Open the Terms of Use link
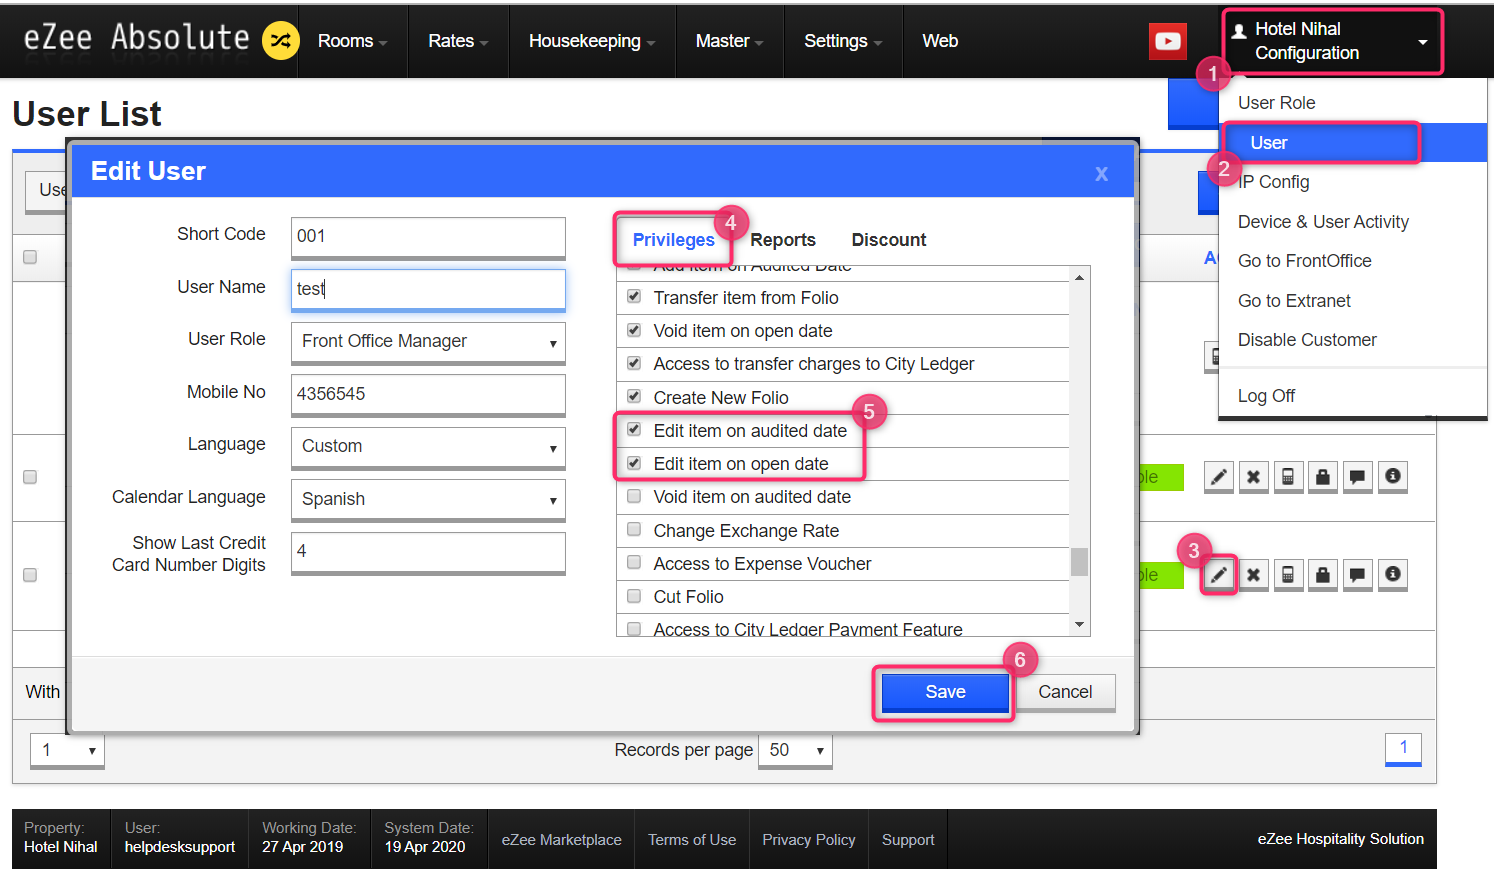 (692, 840)
